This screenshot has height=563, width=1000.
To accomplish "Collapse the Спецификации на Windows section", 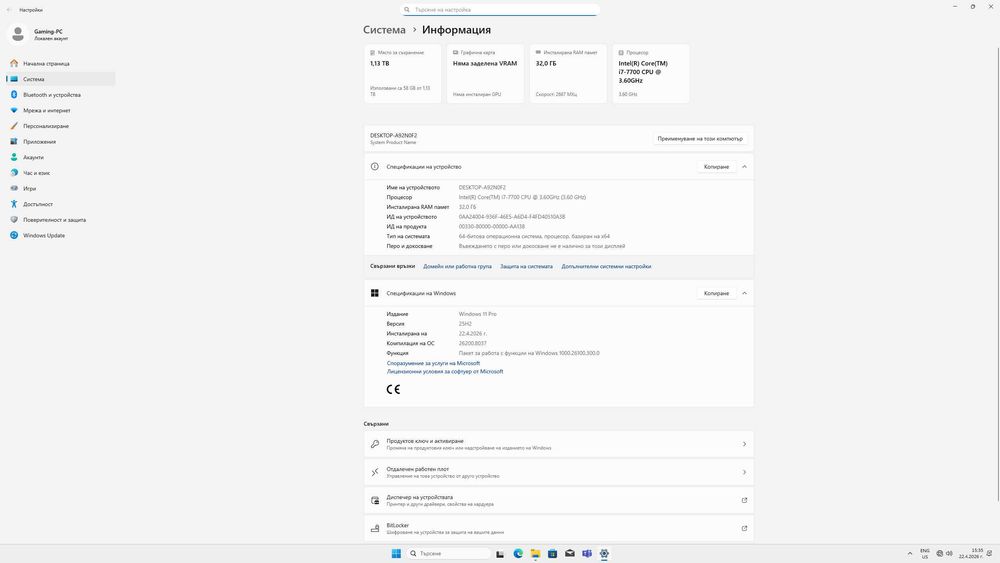I will [x=744, y=293].
